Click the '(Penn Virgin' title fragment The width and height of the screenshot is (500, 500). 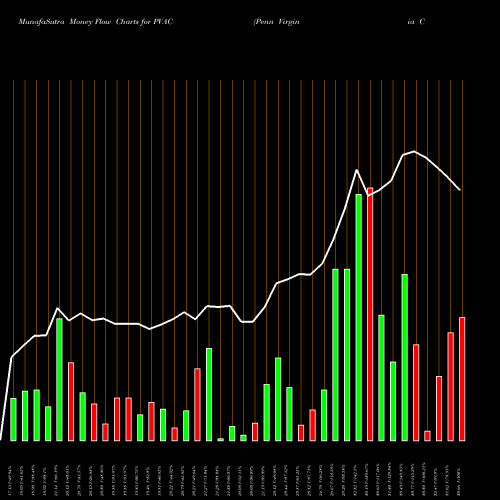[276, 22]
